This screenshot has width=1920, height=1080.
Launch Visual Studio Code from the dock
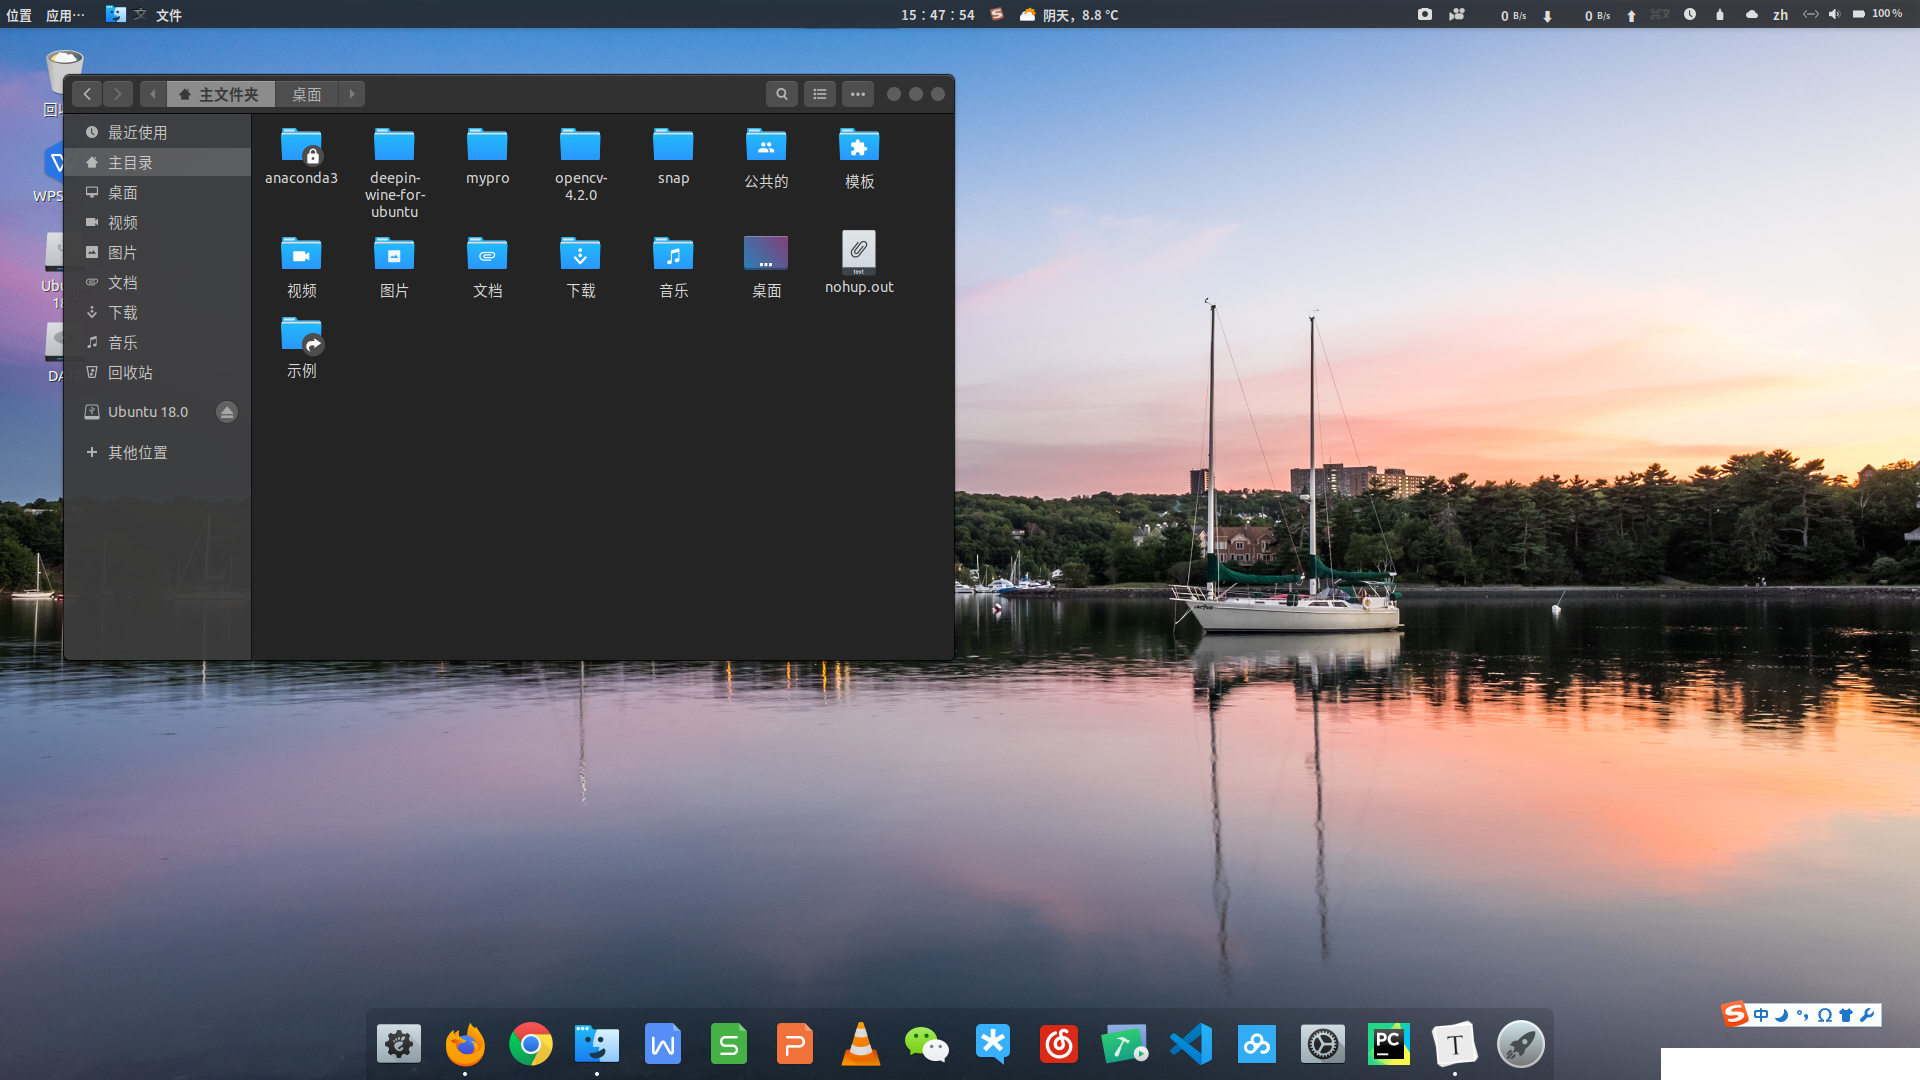[x=1190, y=1045]
